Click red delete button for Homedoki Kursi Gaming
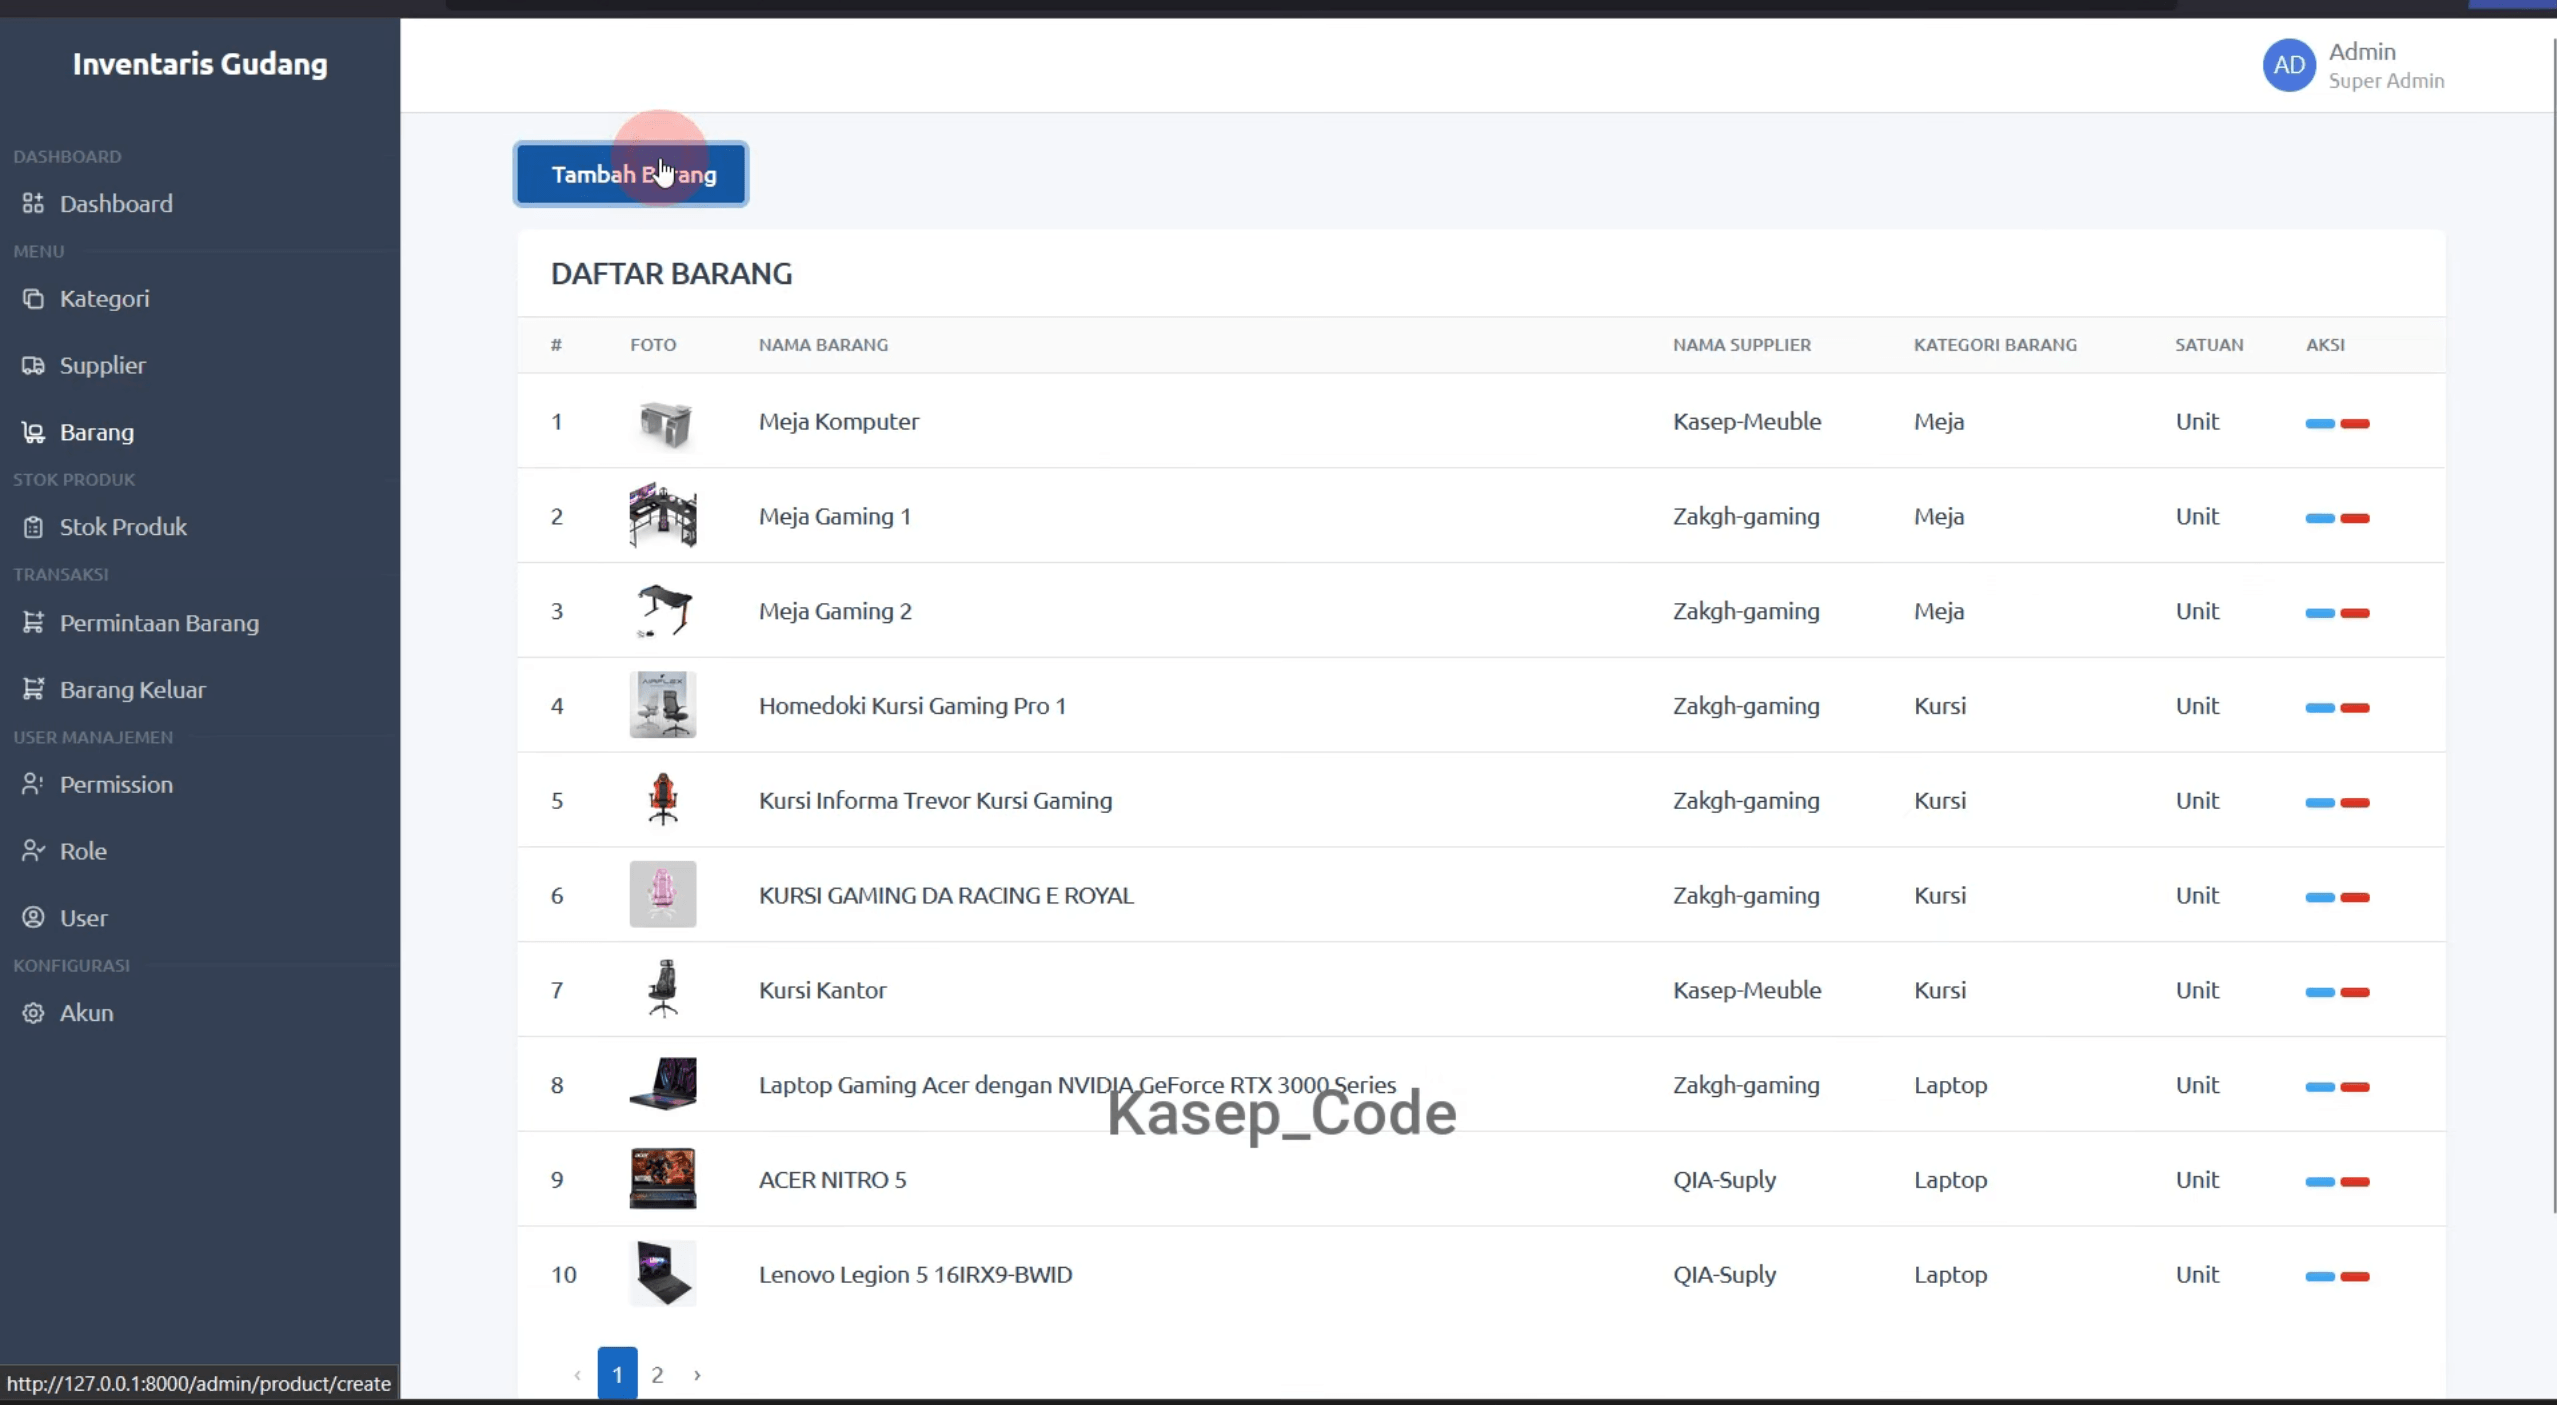This screenshot has height=1405, width=2557. click(2355, 708)
